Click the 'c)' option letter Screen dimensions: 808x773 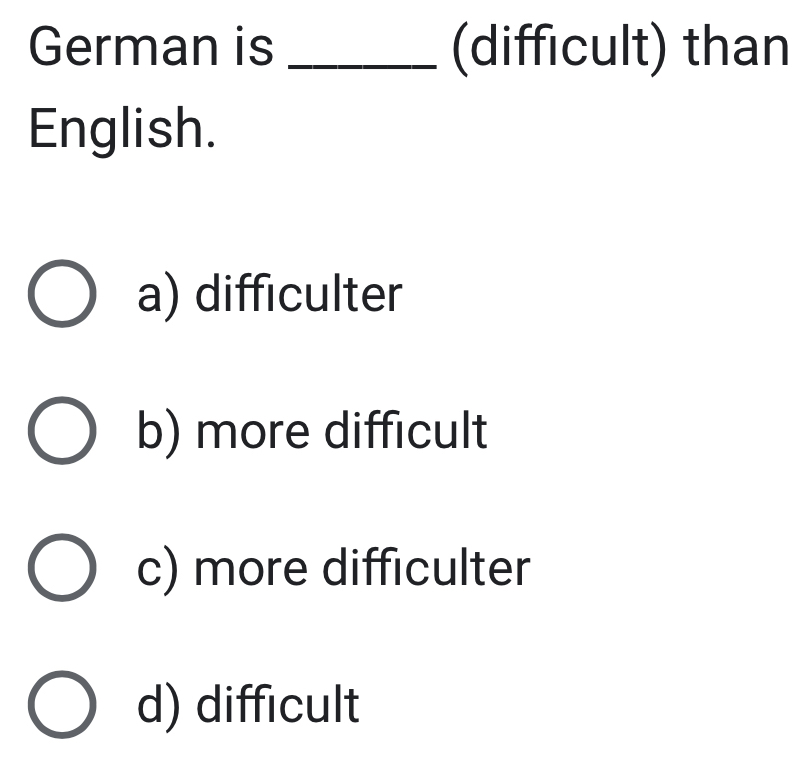tap(159, 570)
